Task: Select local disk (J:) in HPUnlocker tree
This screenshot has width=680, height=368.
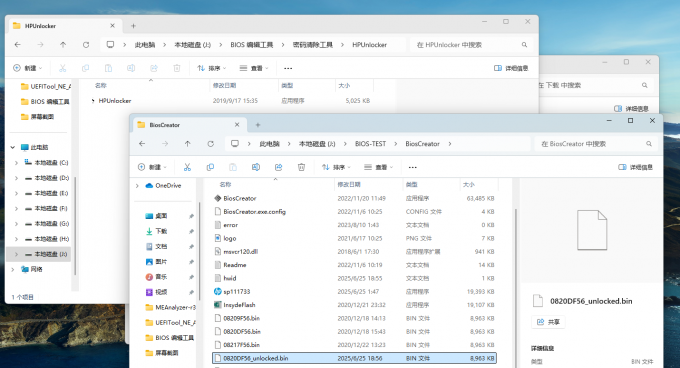Action: 39,254
